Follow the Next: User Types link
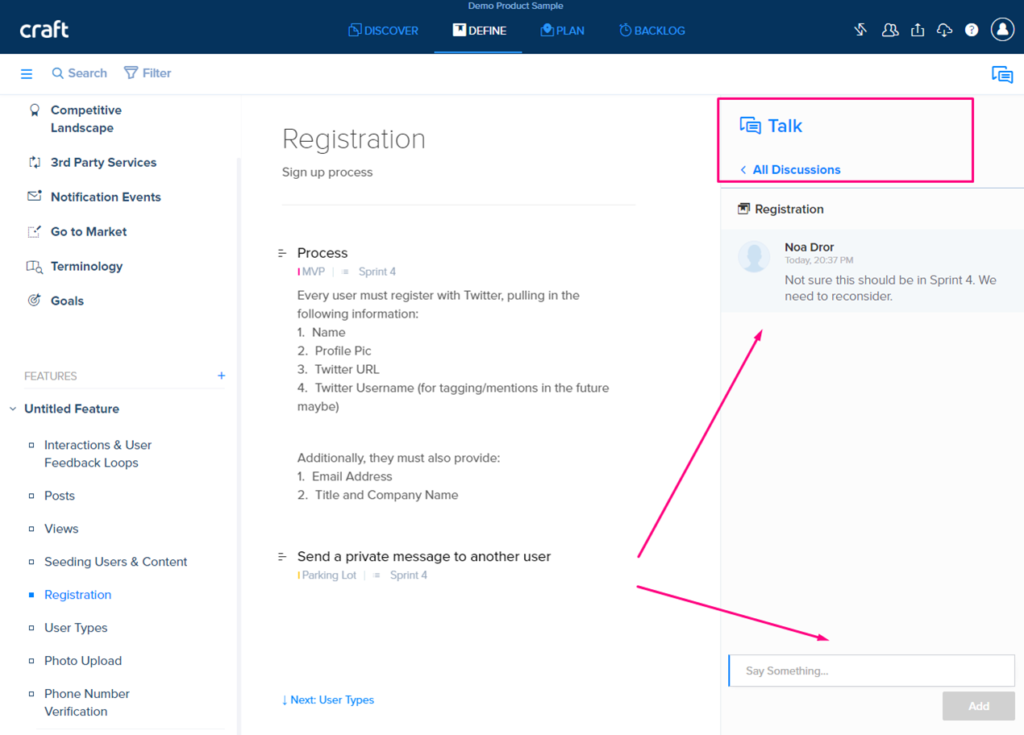Screen dimensions: 1024x735 [328, 700]
